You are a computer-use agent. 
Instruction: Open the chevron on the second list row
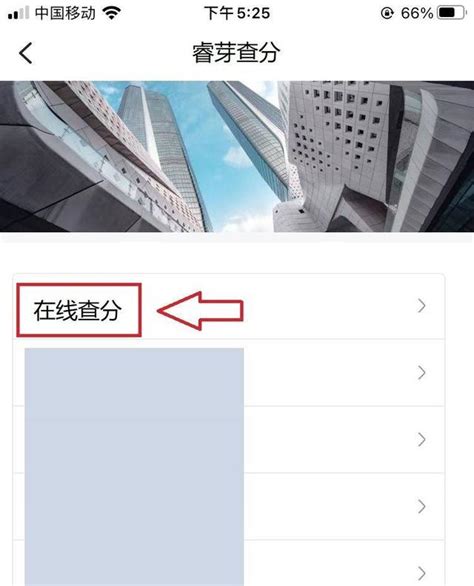[422, 373]
